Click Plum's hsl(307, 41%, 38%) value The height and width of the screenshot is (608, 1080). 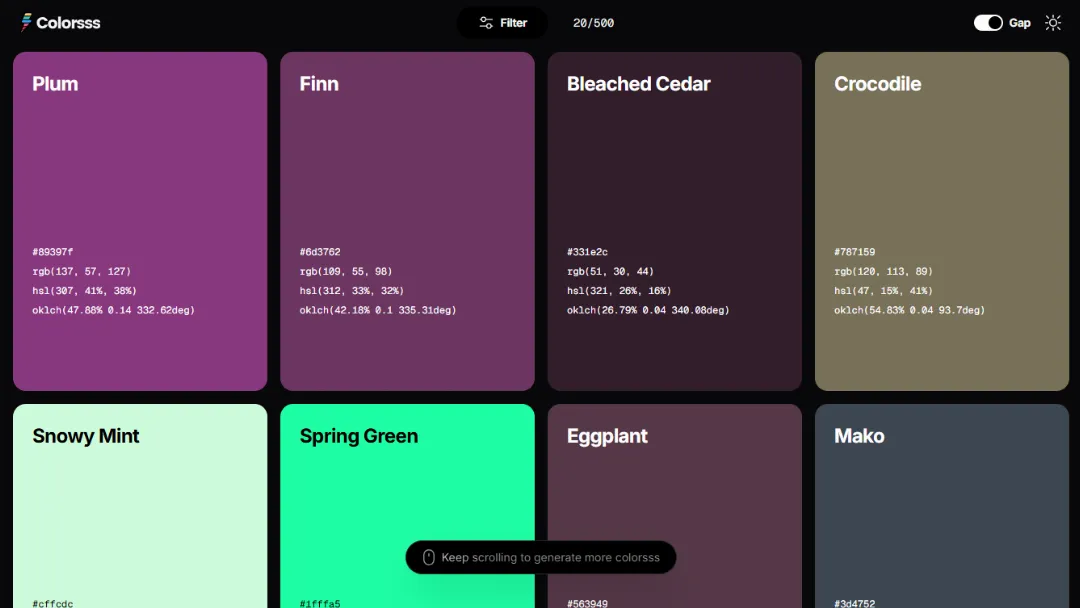(84, 291)
